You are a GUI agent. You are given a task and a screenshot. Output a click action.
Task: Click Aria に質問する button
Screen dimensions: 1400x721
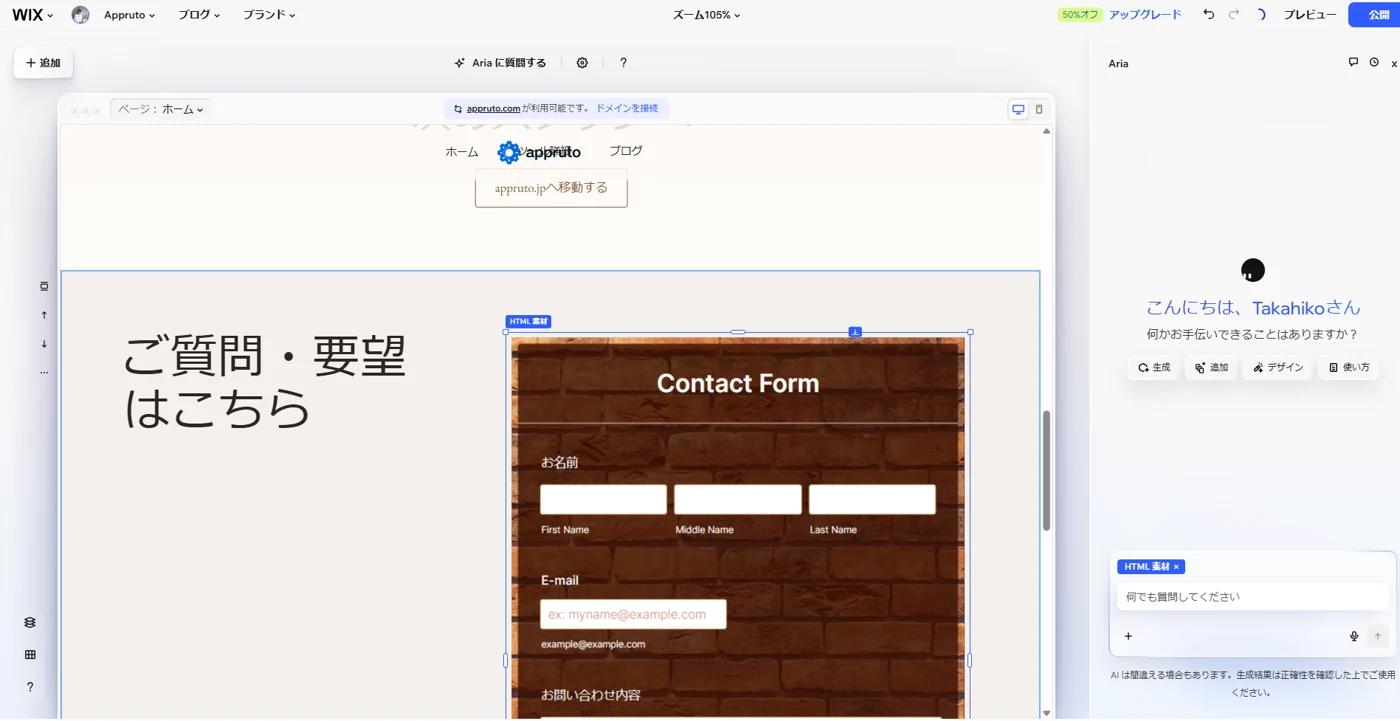tap(501, 63)
